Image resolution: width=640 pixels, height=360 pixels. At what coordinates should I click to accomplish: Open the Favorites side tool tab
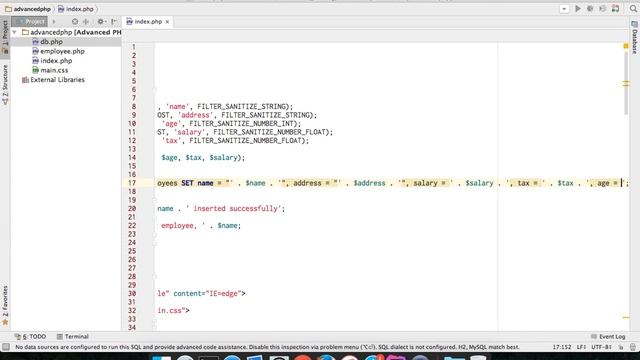coord(5,305)
